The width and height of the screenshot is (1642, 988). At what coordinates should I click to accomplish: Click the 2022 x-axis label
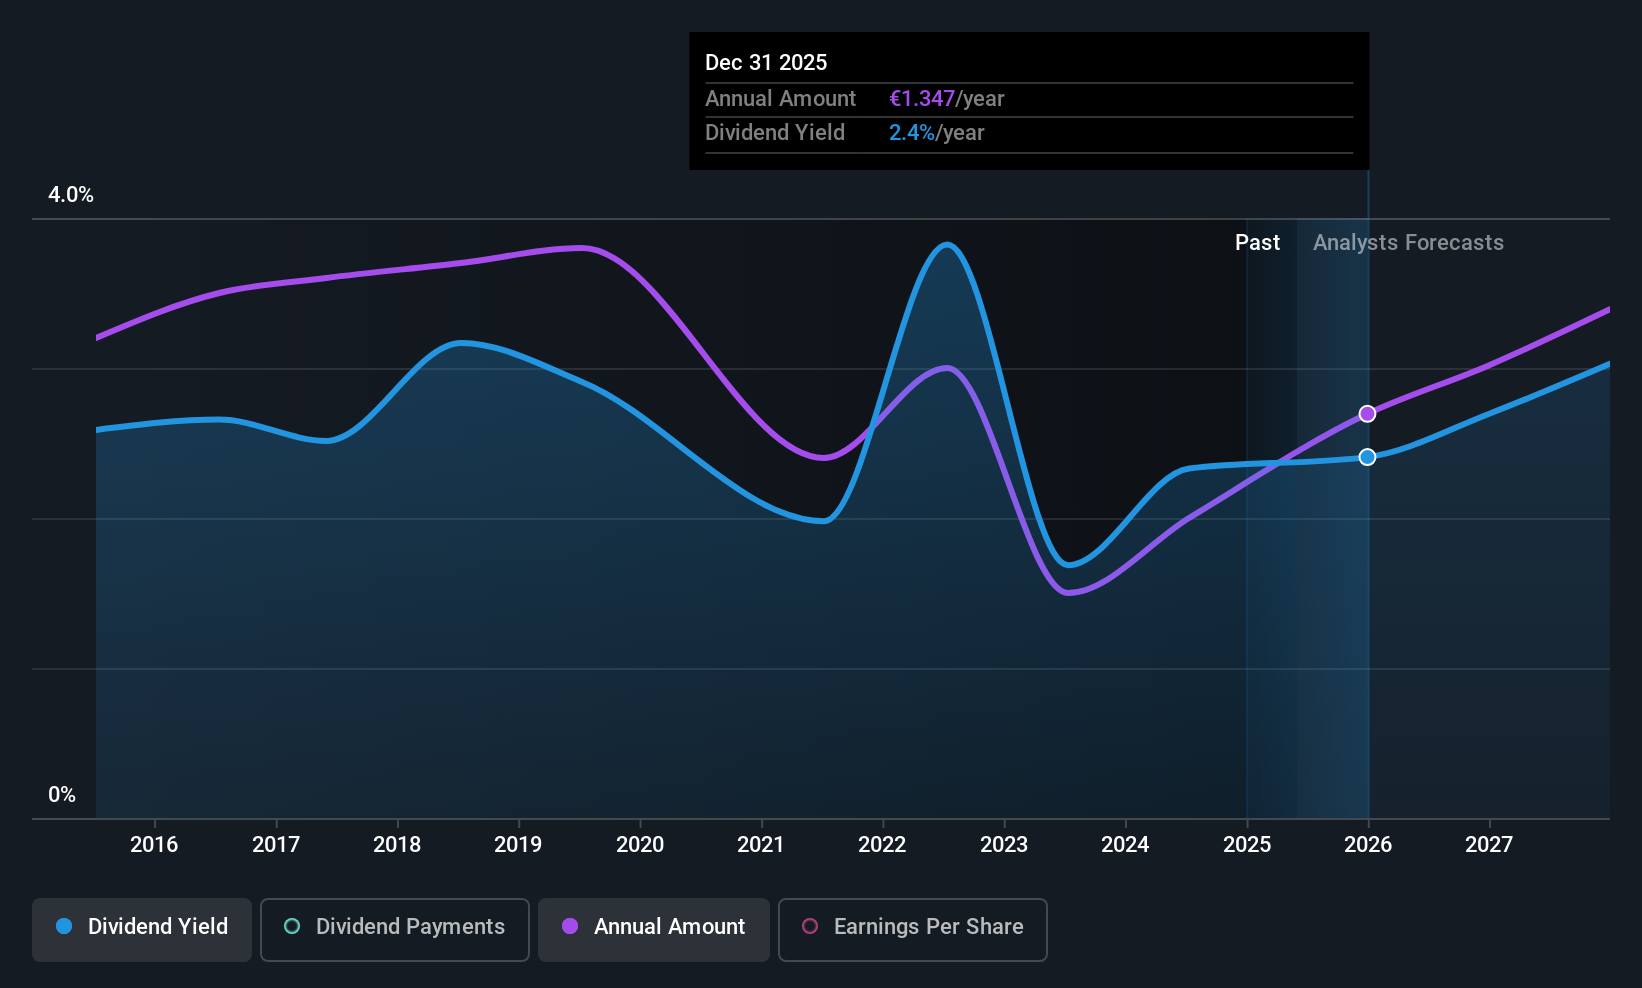pos(882,845)
